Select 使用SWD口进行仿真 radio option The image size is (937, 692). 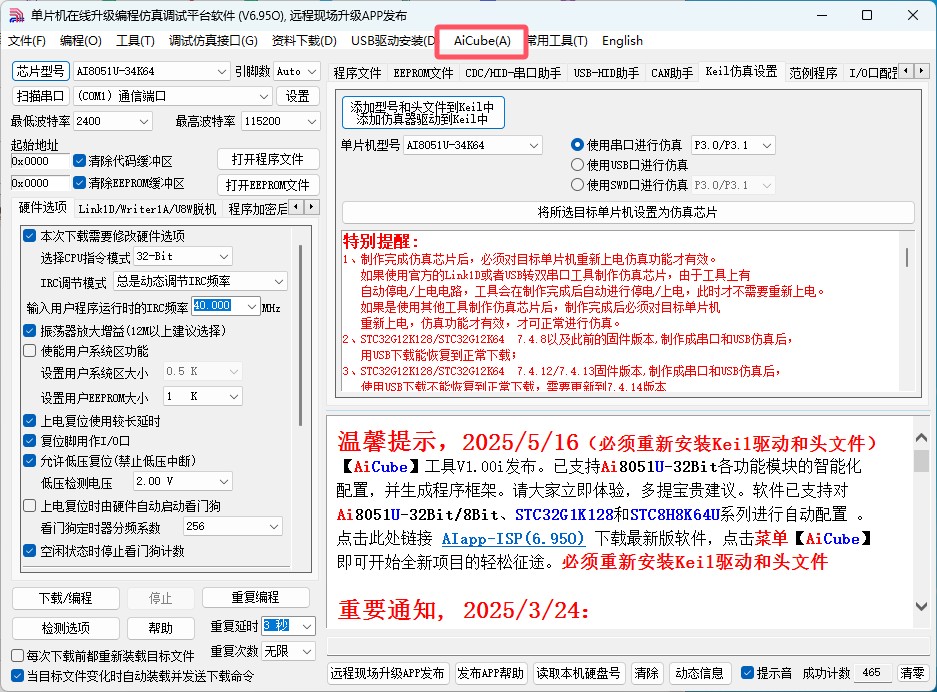click(x=577, y=185)
